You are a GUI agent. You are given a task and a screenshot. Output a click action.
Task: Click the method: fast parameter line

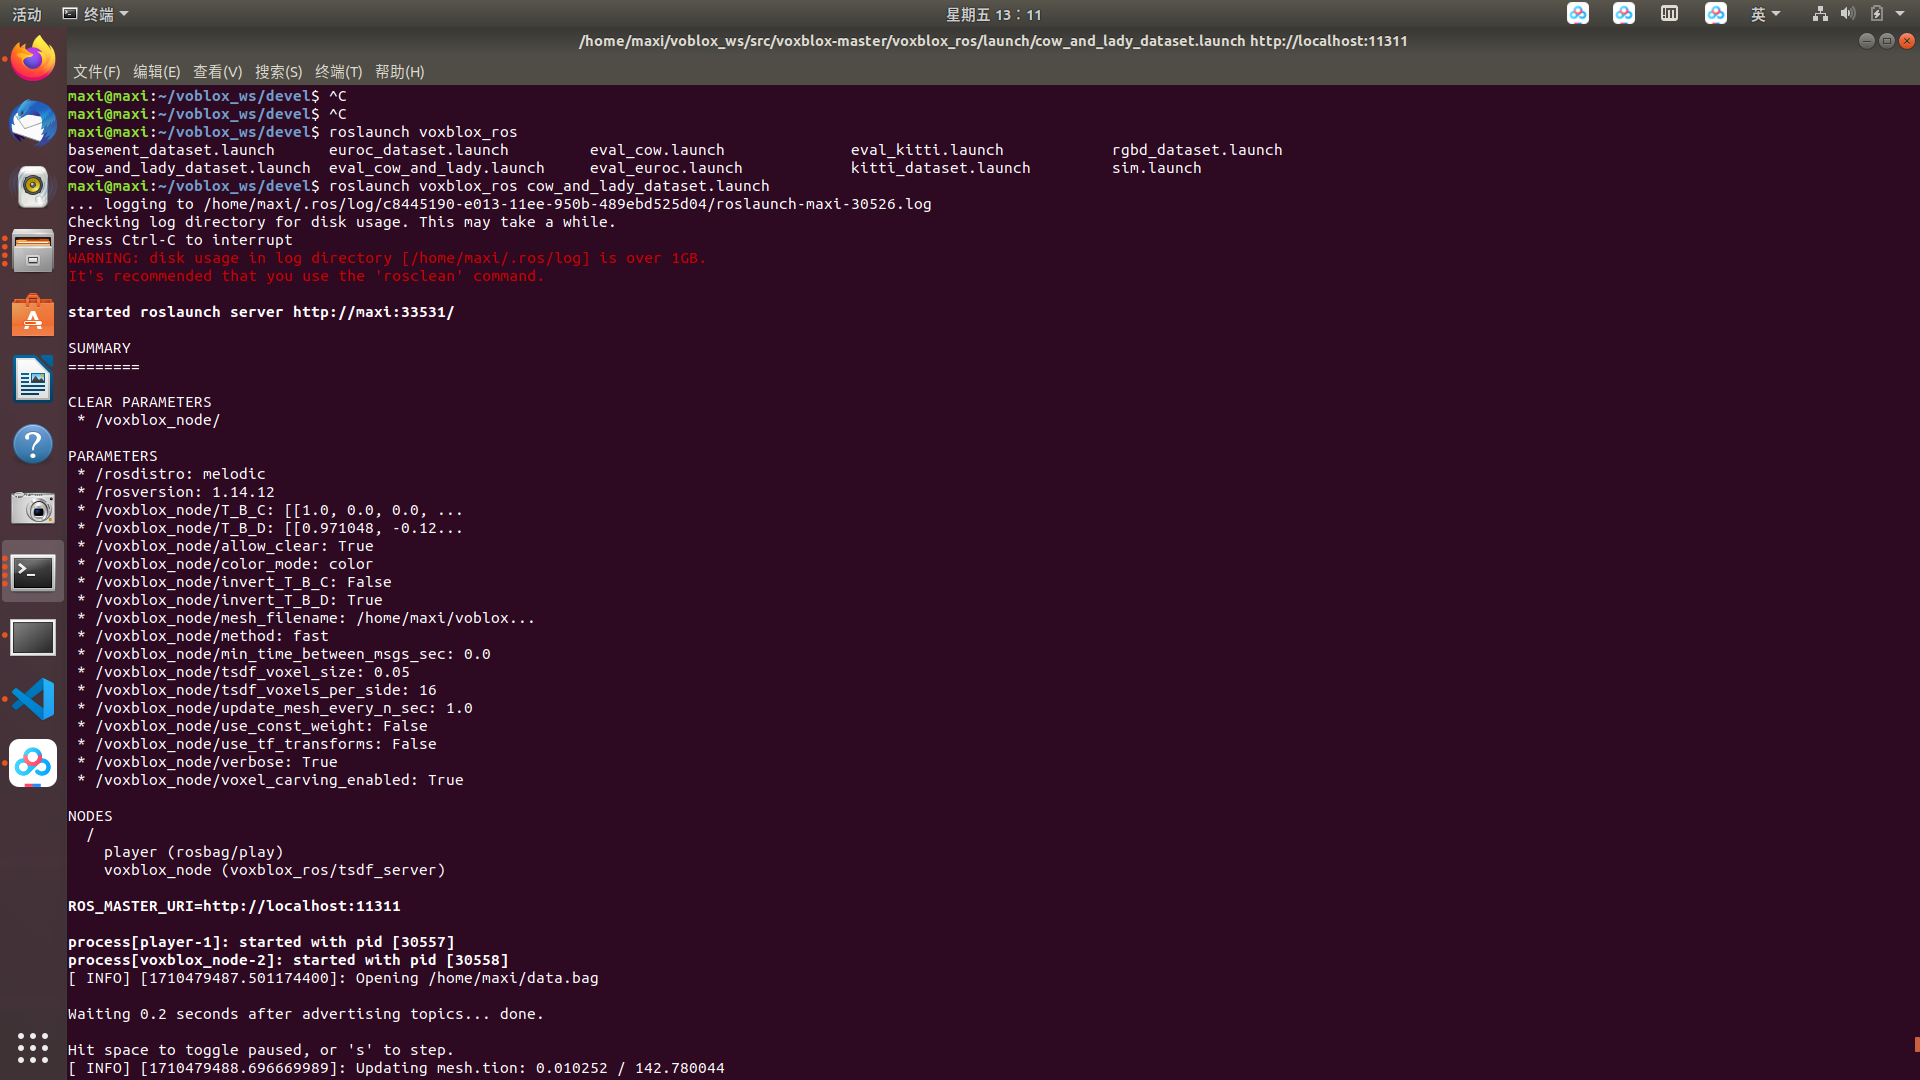pos(203,636)
